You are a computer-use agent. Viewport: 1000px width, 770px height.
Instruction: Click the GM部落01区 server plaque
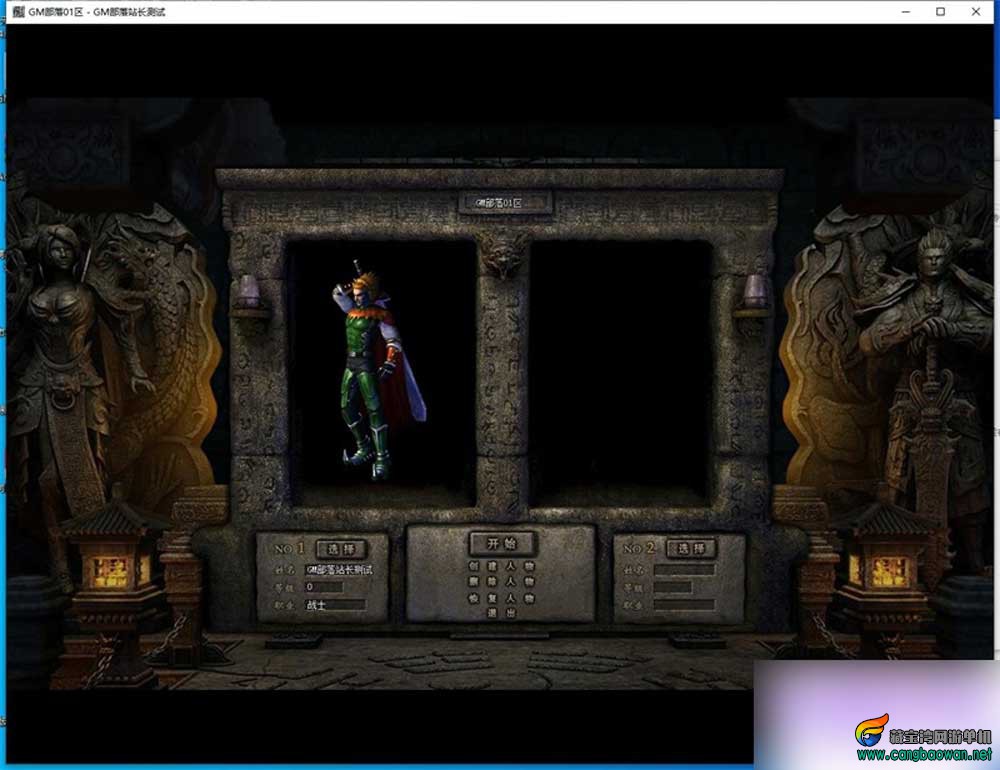coord(504,203)
